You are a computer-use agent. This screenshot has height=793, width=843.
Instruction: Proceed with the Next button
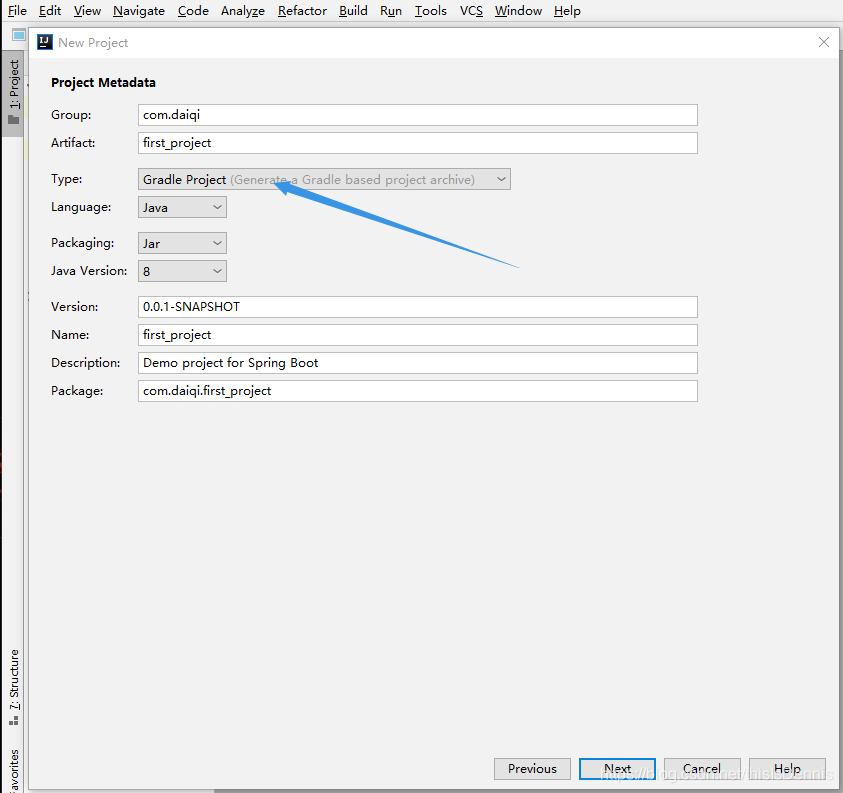click(617, 769)
